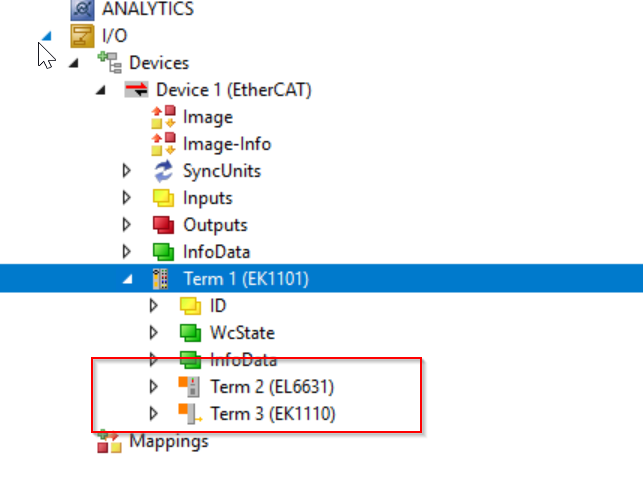Click the red Outputs icon
The width and height of the screenshot is (643, 480).
click(x=164, y=225)
